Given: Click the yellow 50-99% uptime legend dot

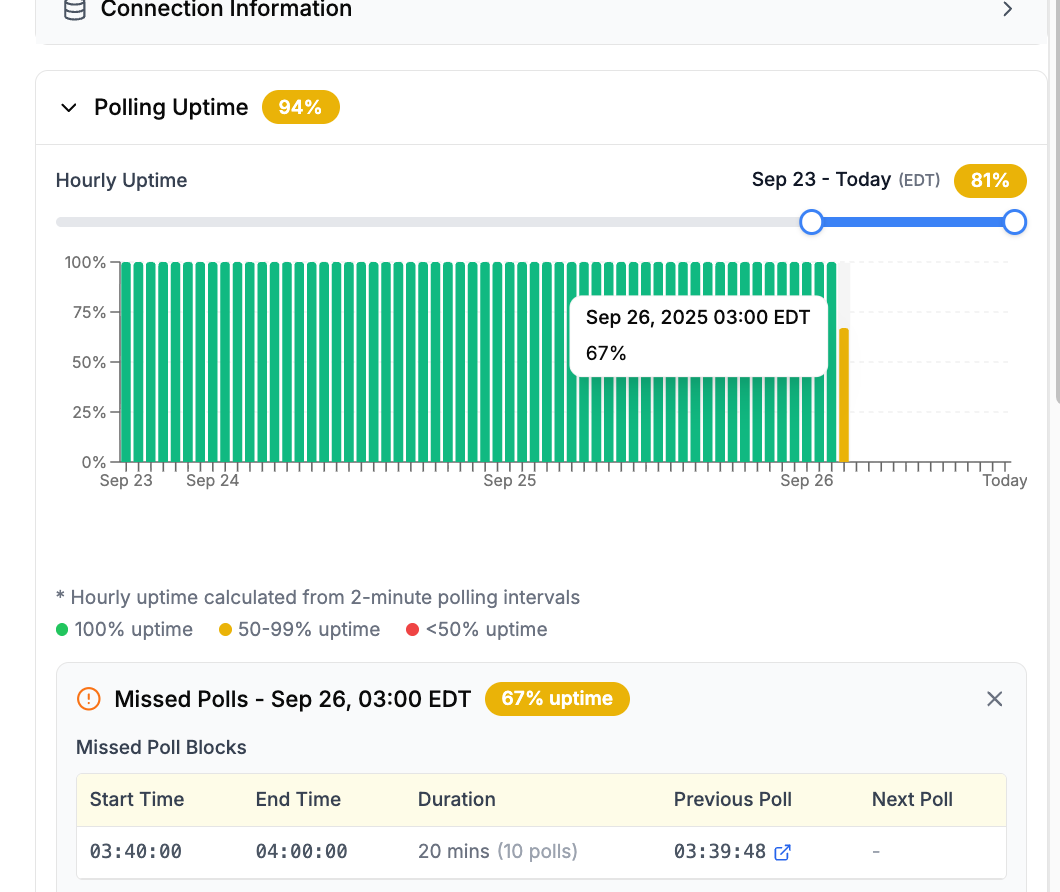Looking at the screenshot, I should [226, 630].
